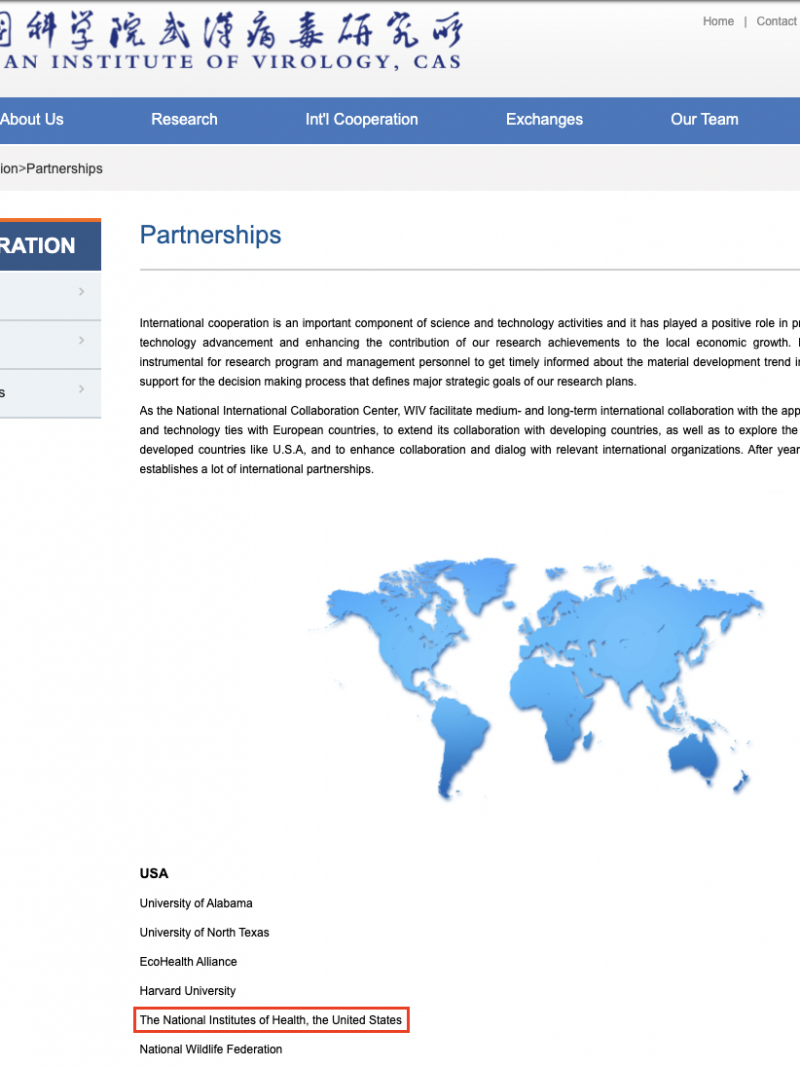Viewport: 800px width, 1067px height.
Task: Open the About Us menu
Action: click(32, 119)
